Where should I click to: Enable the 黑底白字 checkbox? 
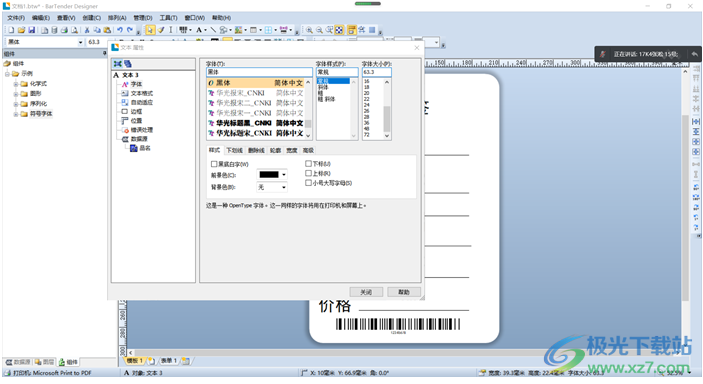(214, 164)
